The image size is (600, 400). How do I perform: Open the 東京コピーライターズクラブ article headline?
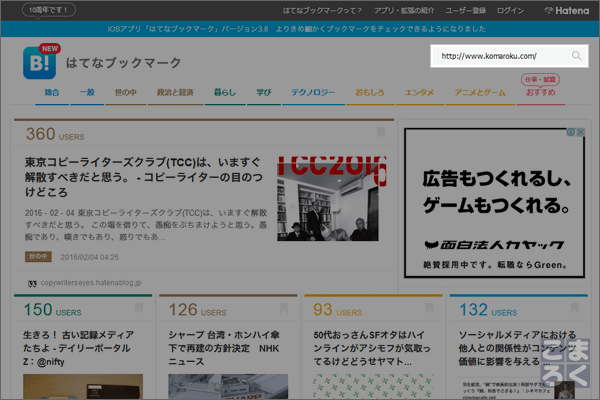coord(144,177)
